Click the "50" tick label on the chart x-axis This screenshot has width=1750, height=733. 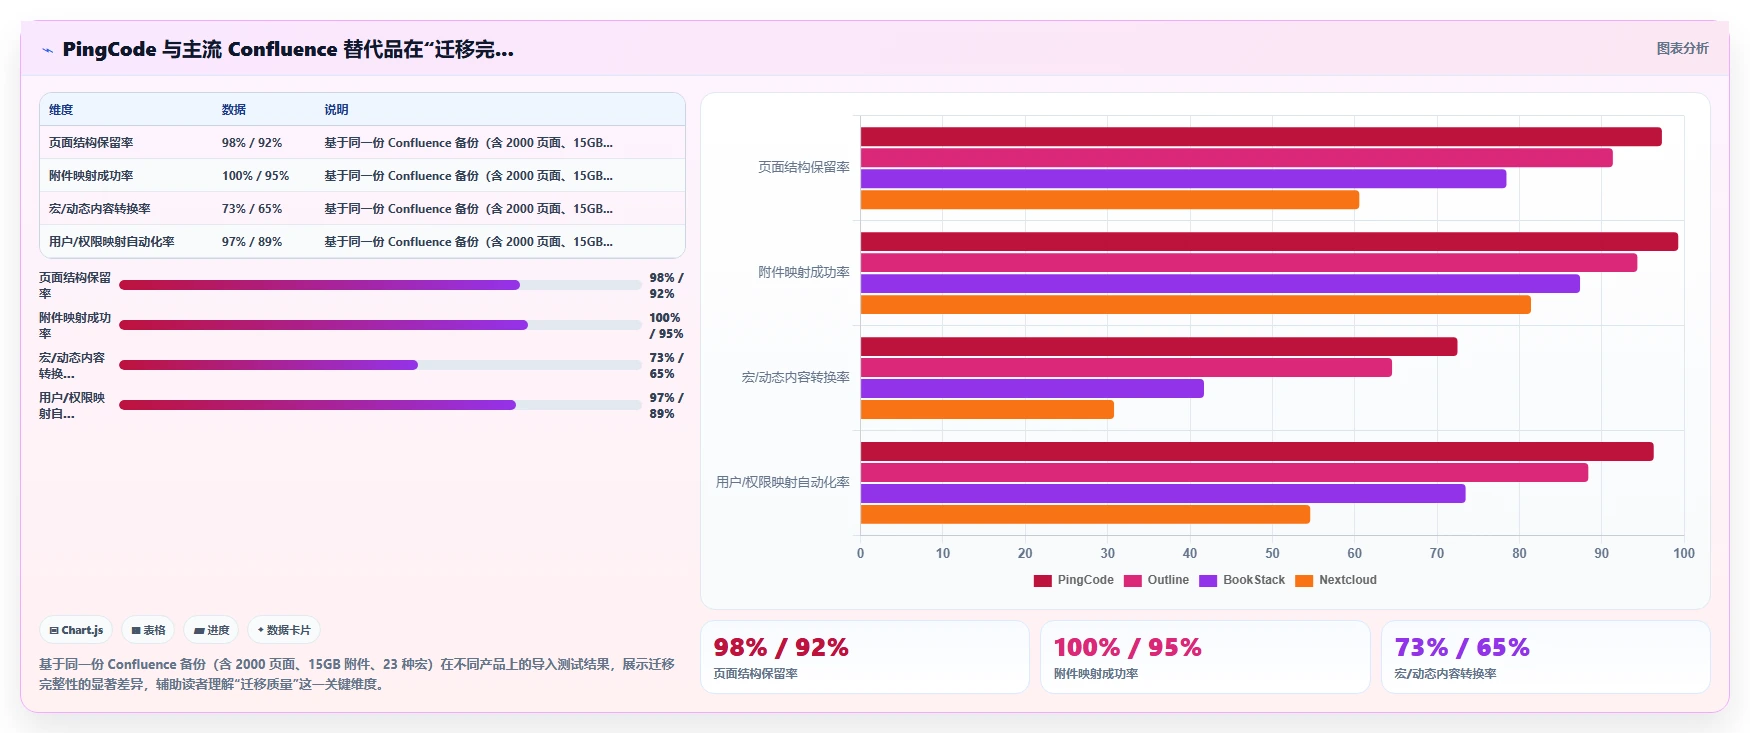pos(1272,554)
